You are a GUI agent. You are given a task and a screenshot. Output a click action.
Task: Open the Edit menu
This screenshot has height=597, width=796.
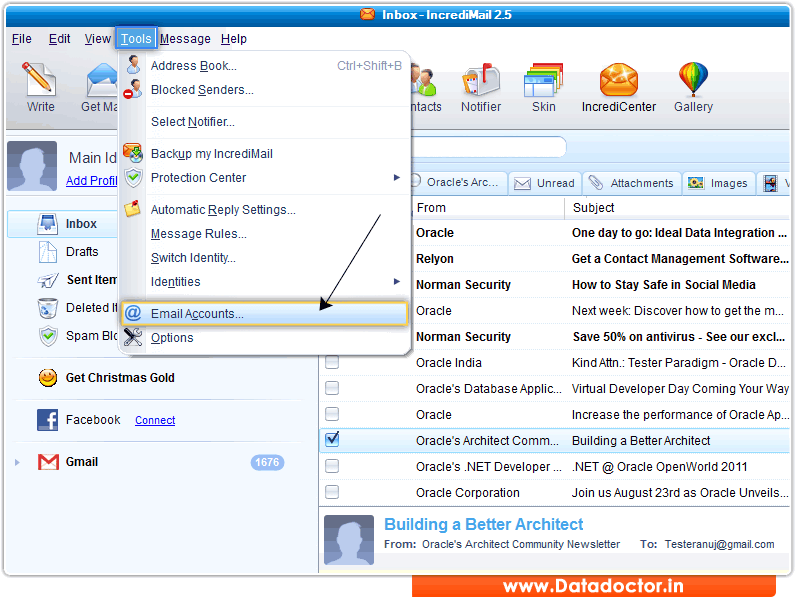59,39
